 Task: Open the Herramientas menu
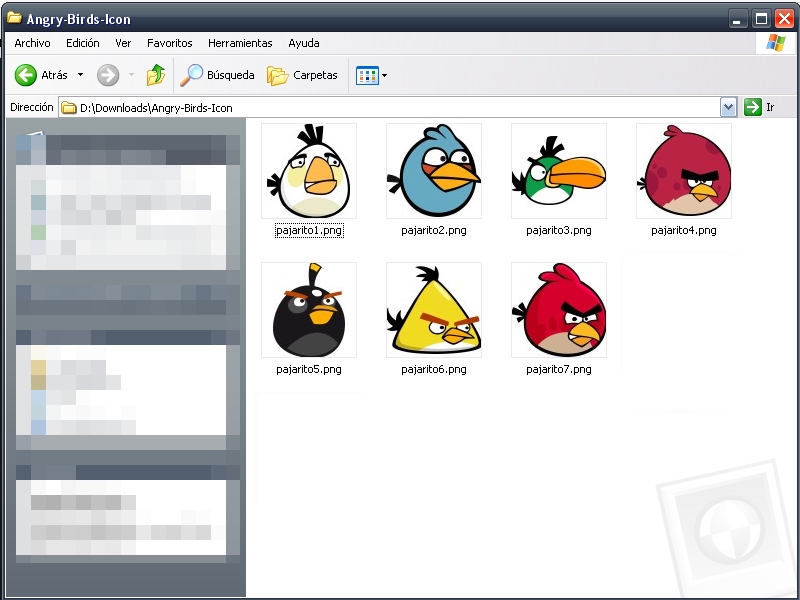[240, 43]
